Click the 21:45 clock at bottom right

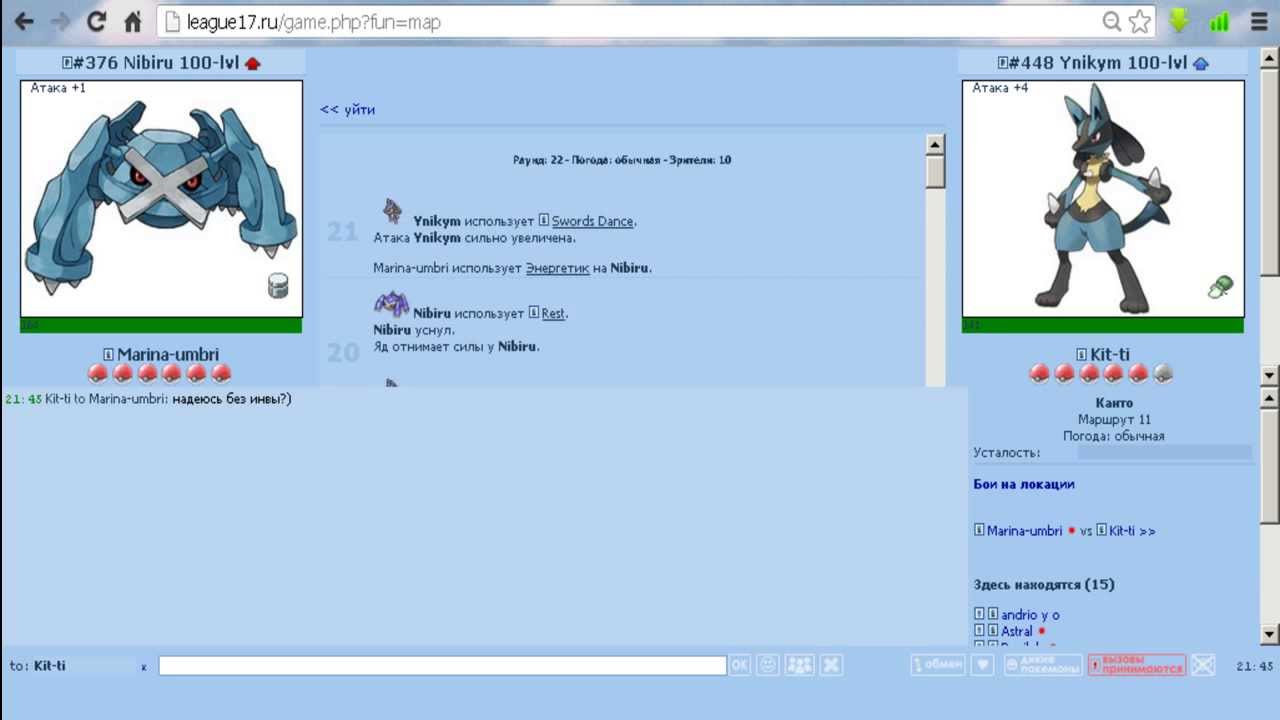1255,667
